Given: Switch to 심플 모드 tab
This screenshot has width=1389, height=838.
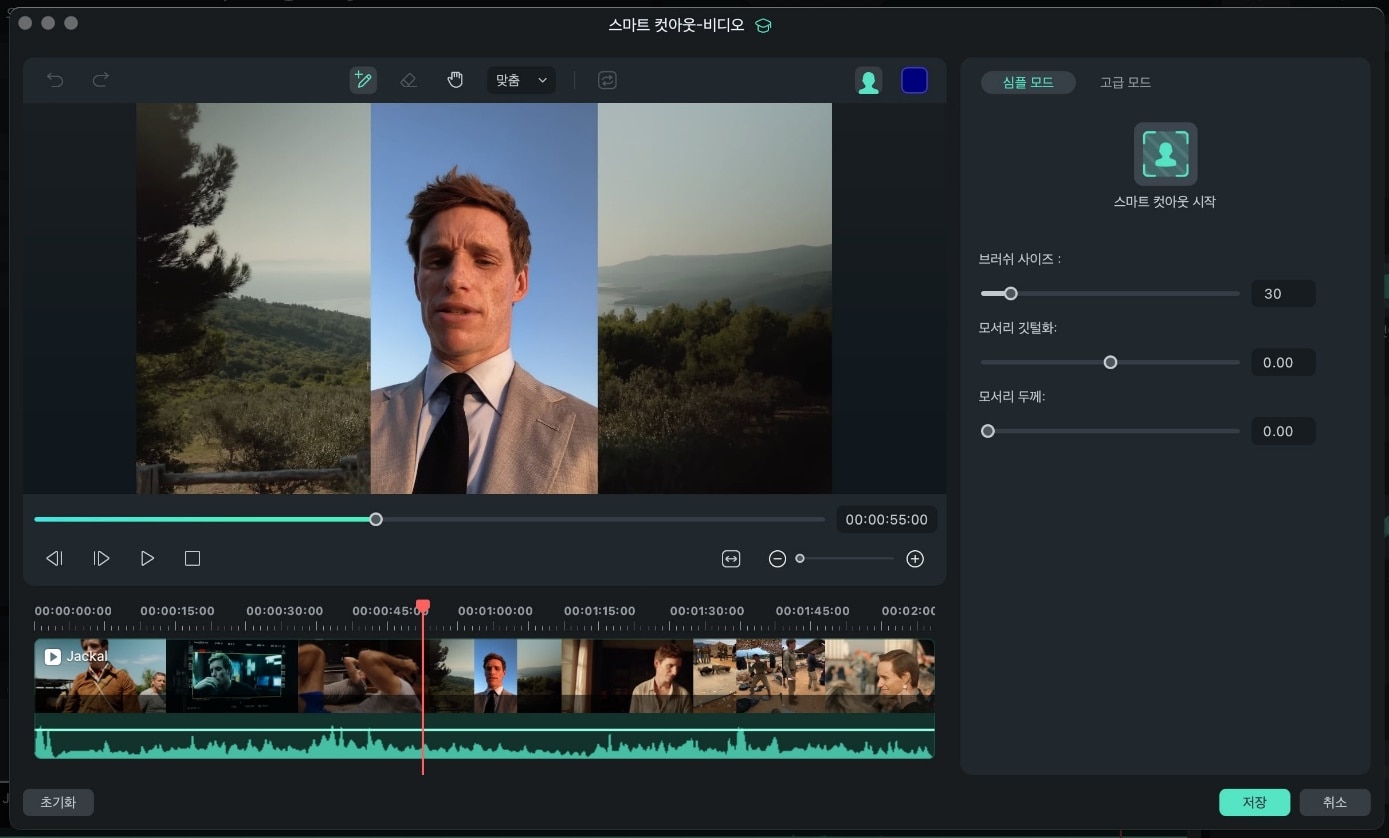Looking at the screenshot, I should tap(1028, 82).
